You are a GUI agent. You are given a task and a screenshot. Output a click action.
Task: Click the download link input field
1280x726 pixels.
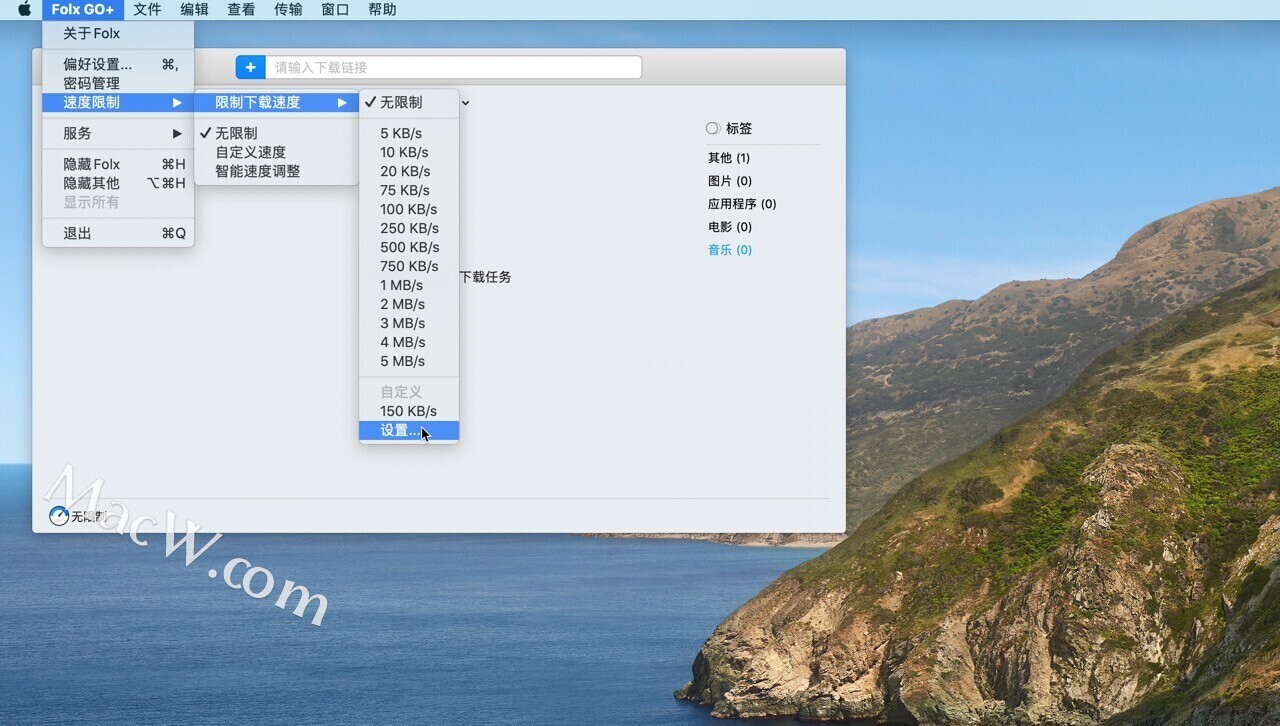click(453, 67)
